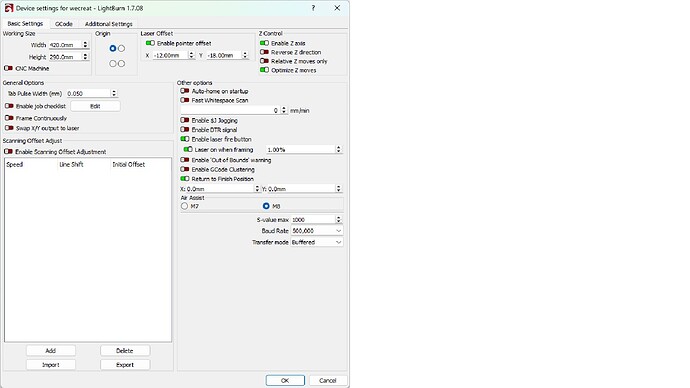Viewport: 690px width, 388px height.
Task: Toggle Return to Finish Position switch
Action: pyautogui.click(x=185, y=179)
